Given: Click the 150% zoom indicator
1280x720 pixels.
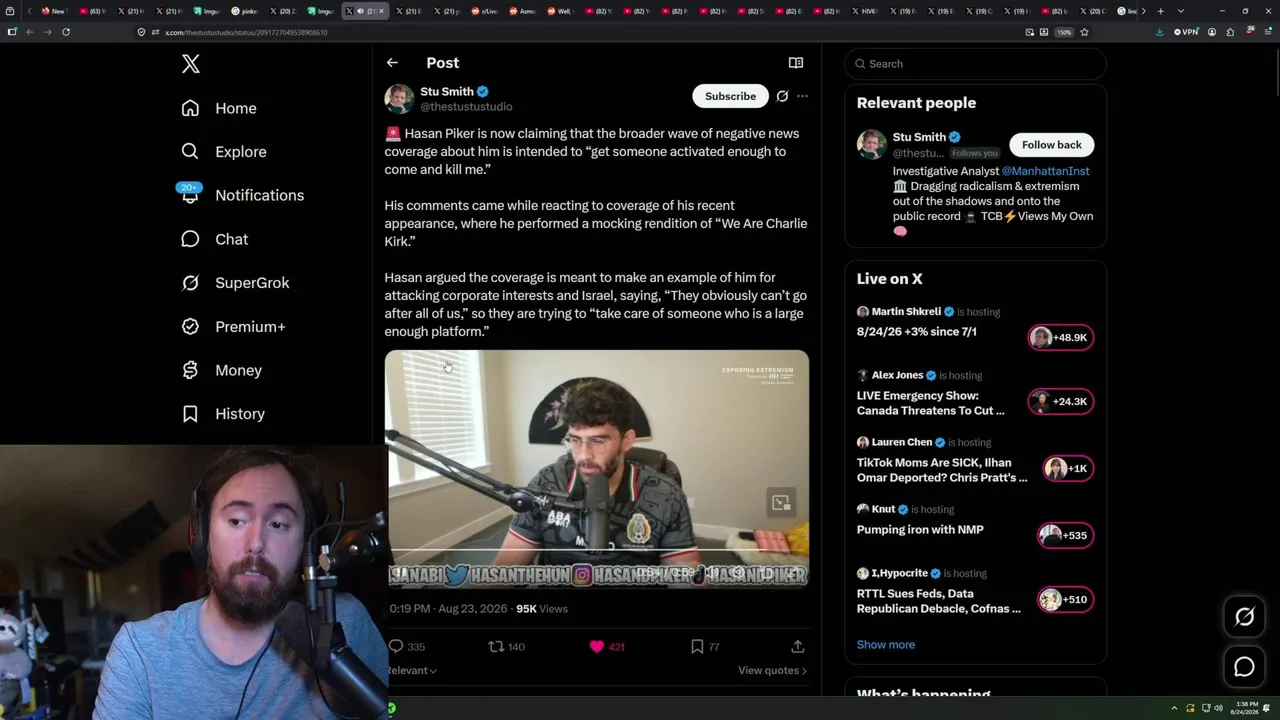Looking at the screenshot, I should [x=1065, y=32].
